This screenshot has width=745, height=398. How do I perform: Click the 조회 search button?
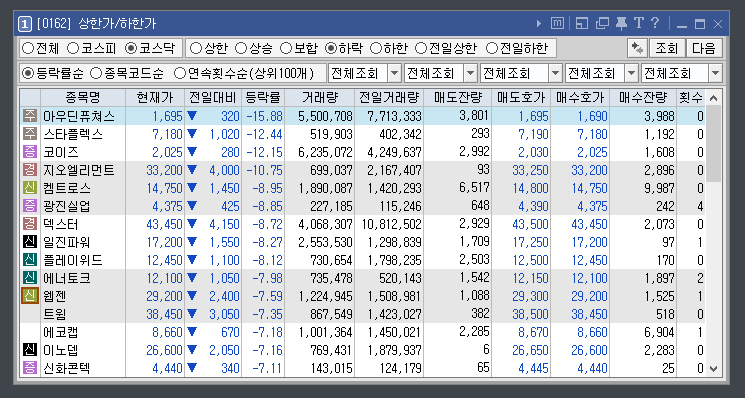pos(666,48)
